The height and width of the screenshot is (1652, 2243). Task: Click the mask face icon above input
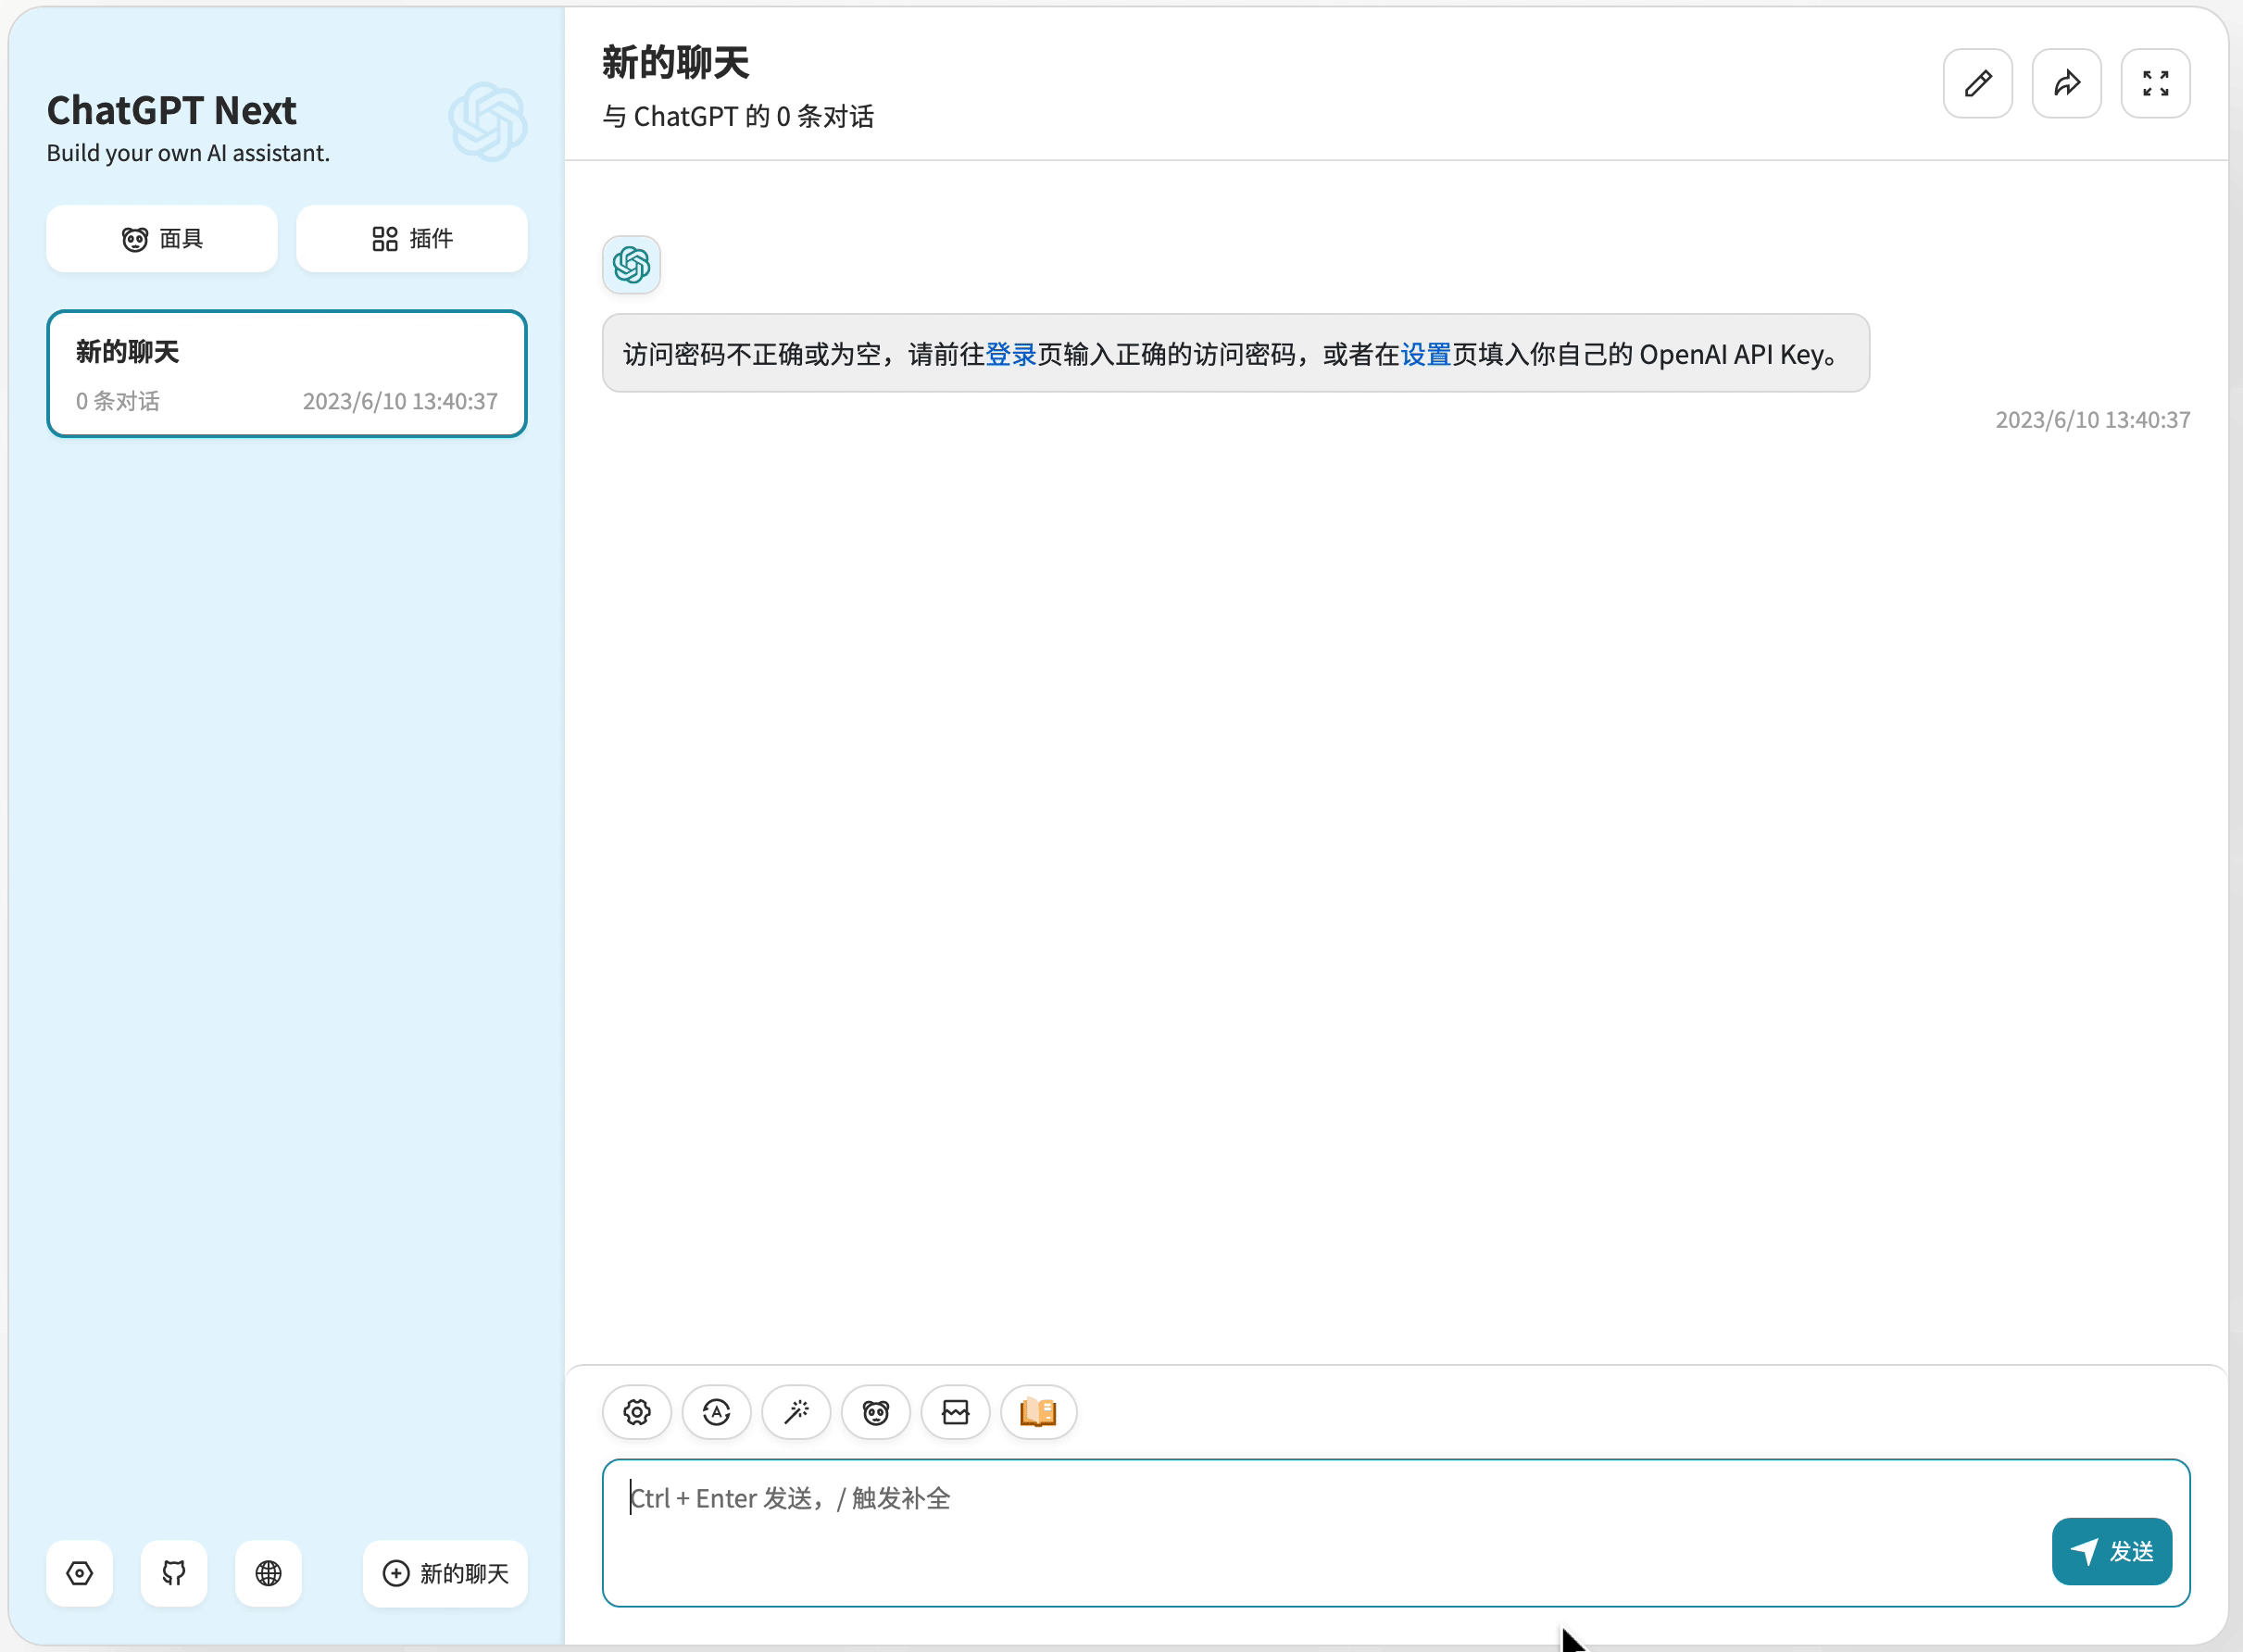[876, 1412]
